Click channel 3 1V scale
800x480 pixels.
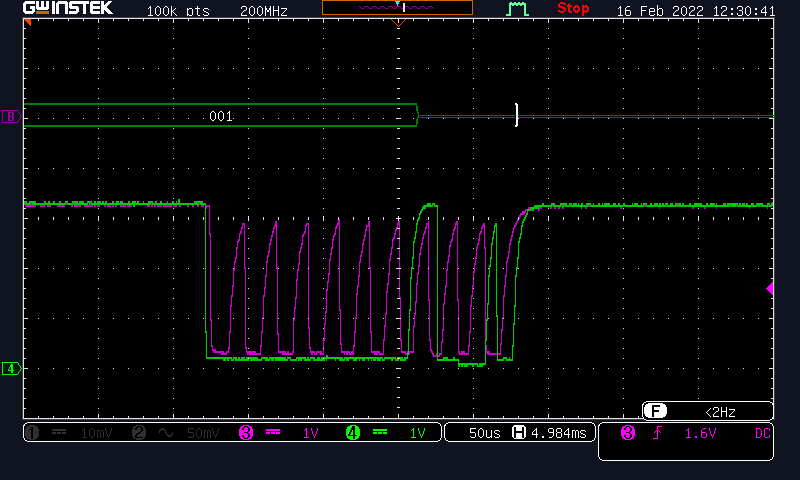[311, 434]
